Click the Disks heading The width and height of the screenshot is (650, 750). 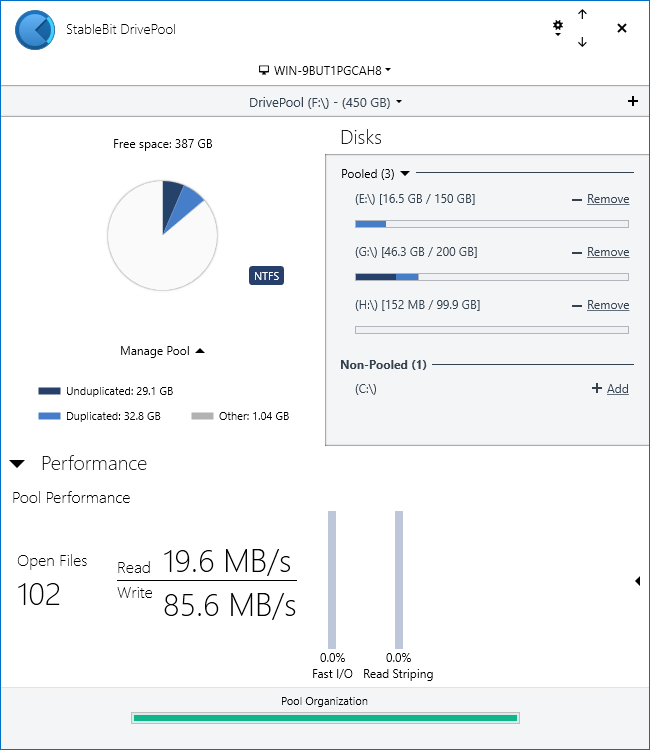click(361, 137)
